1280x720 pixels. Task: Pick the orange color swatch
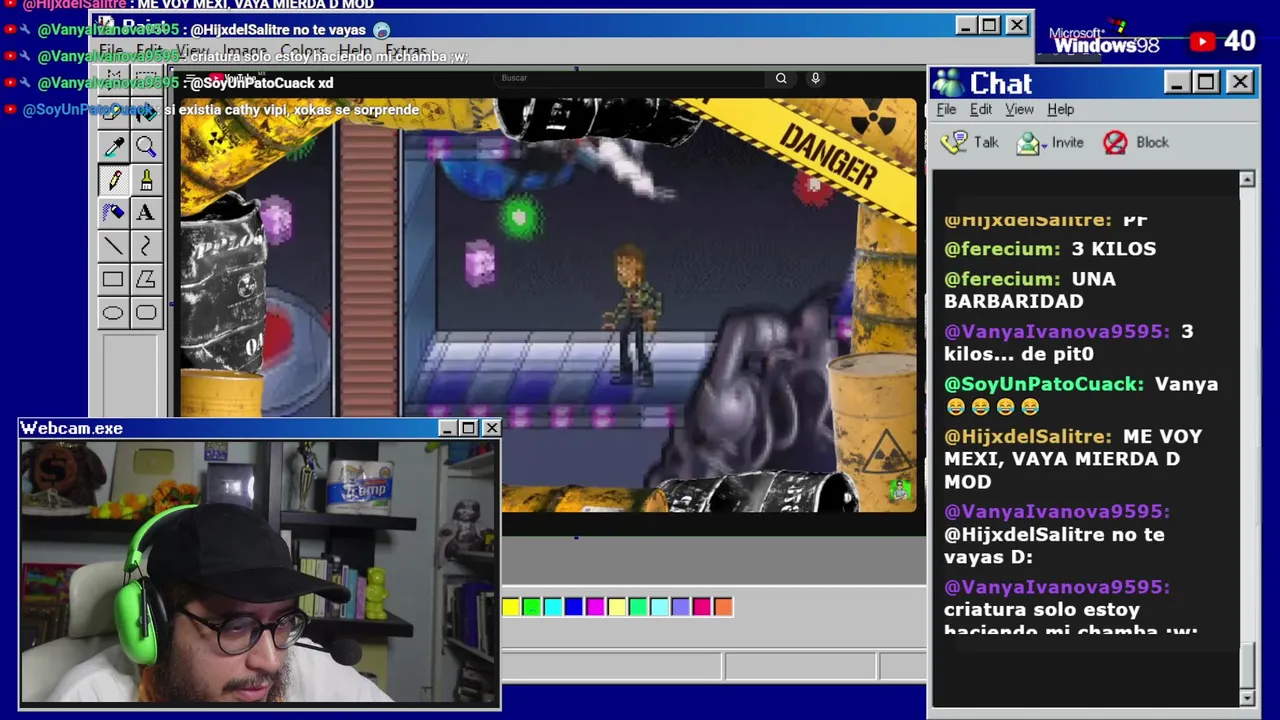723,607
